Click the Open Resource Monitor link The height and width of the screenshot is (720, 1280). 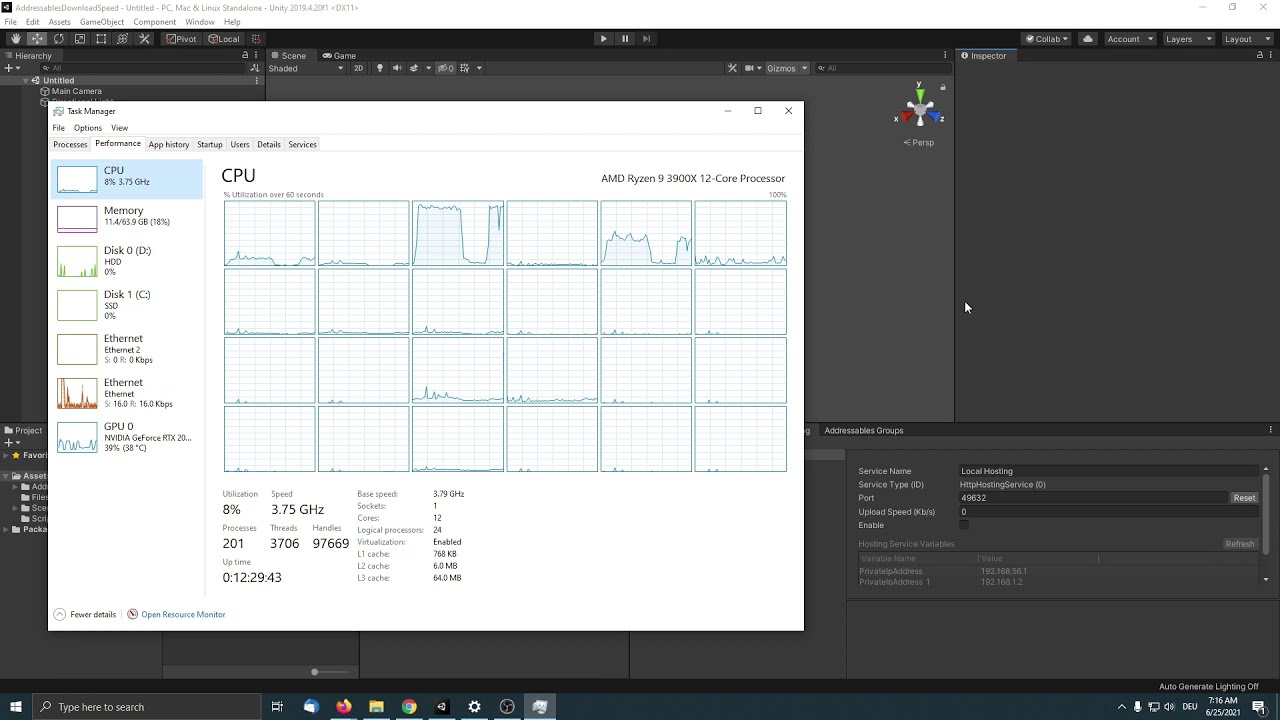[183, 614]
